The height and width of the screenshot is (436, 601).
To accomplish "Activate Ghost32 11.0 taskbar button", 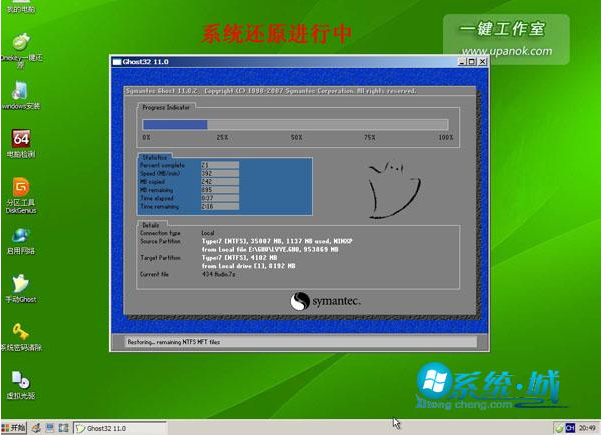I will pos(120,428).
